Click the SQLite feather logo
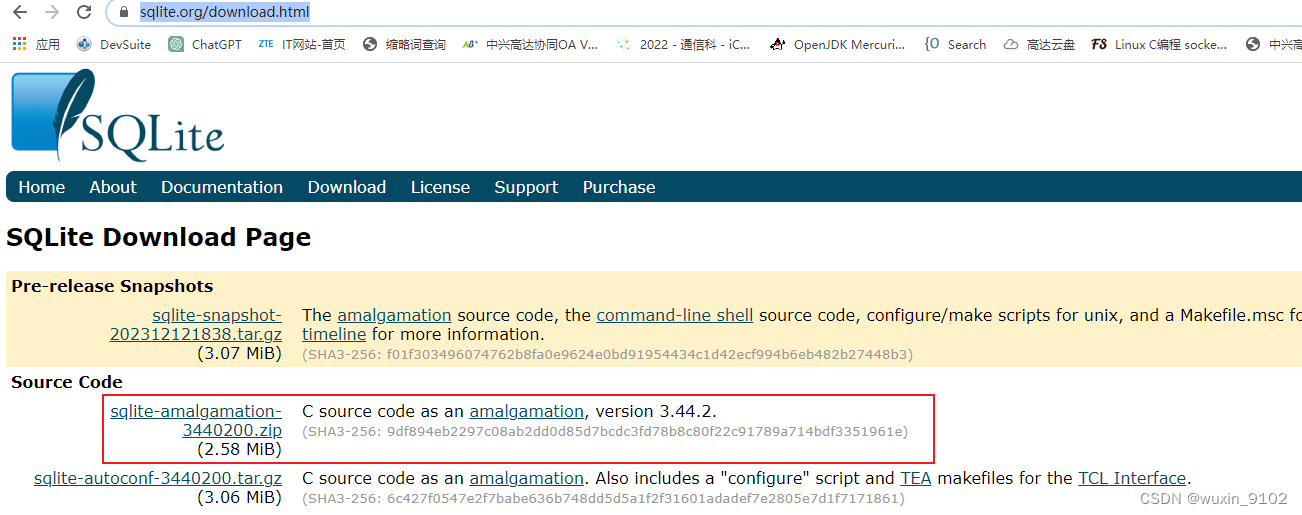This screenshot has width=1302, height=515. [x=118, y=113]
